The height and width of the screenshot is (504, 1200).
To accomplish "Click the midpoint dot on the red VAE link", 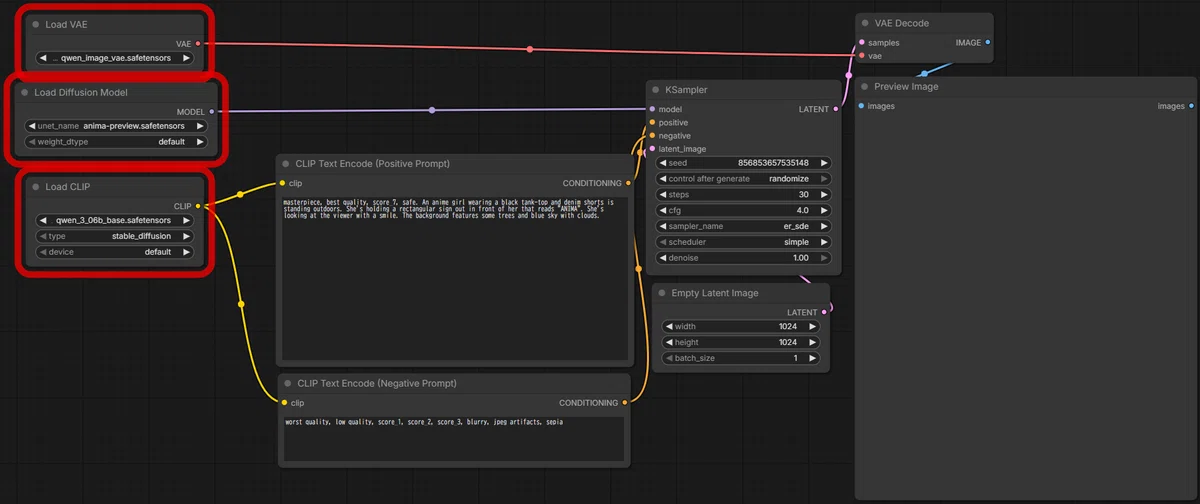I will (x=530, y=49).
